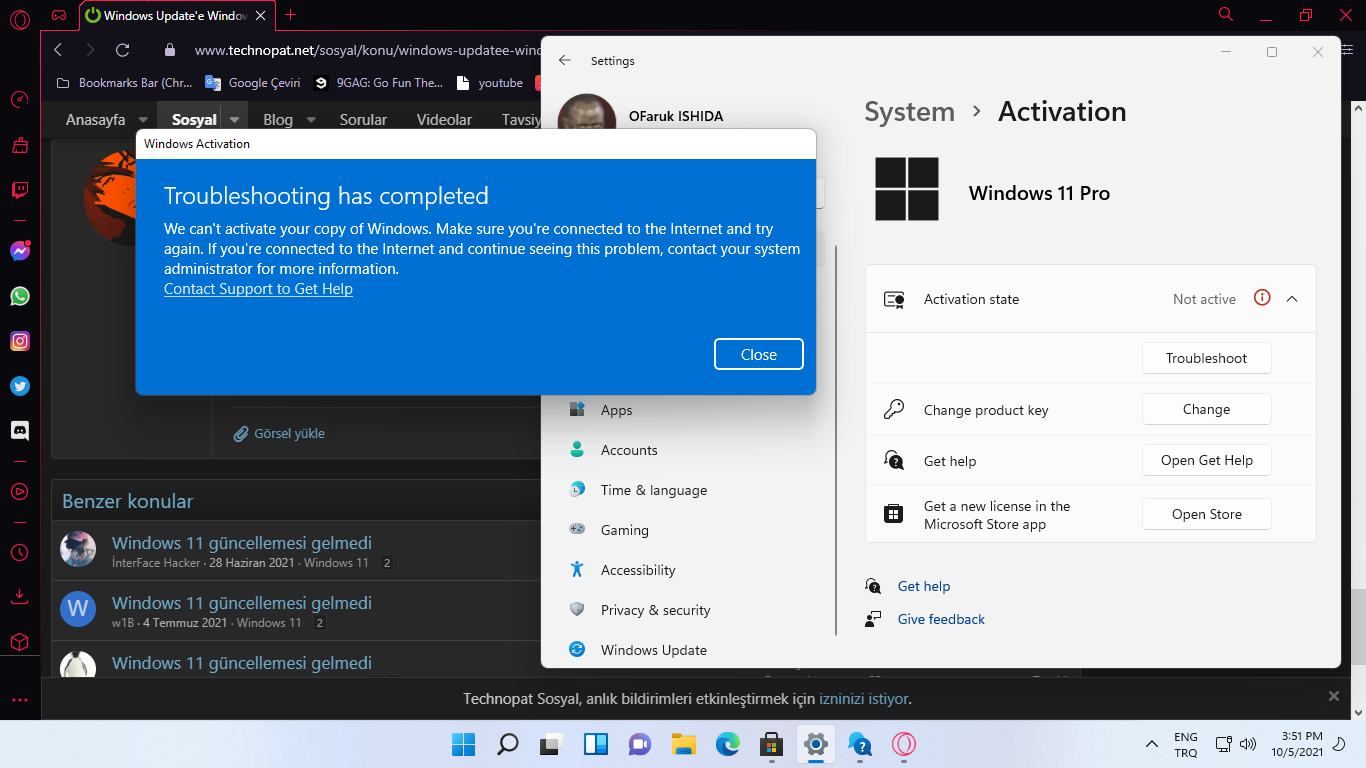Show hidden icons in the system tray
1366x768 pixels.
pyautogui.click(x=1151, y=744)
